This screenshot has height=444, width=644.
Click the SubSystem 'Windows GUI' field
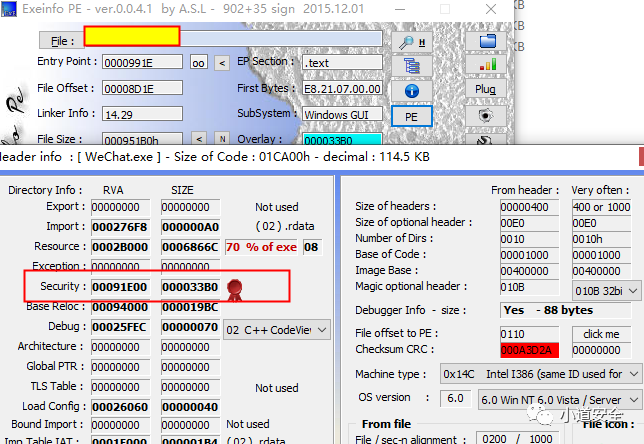coord(342,114)
